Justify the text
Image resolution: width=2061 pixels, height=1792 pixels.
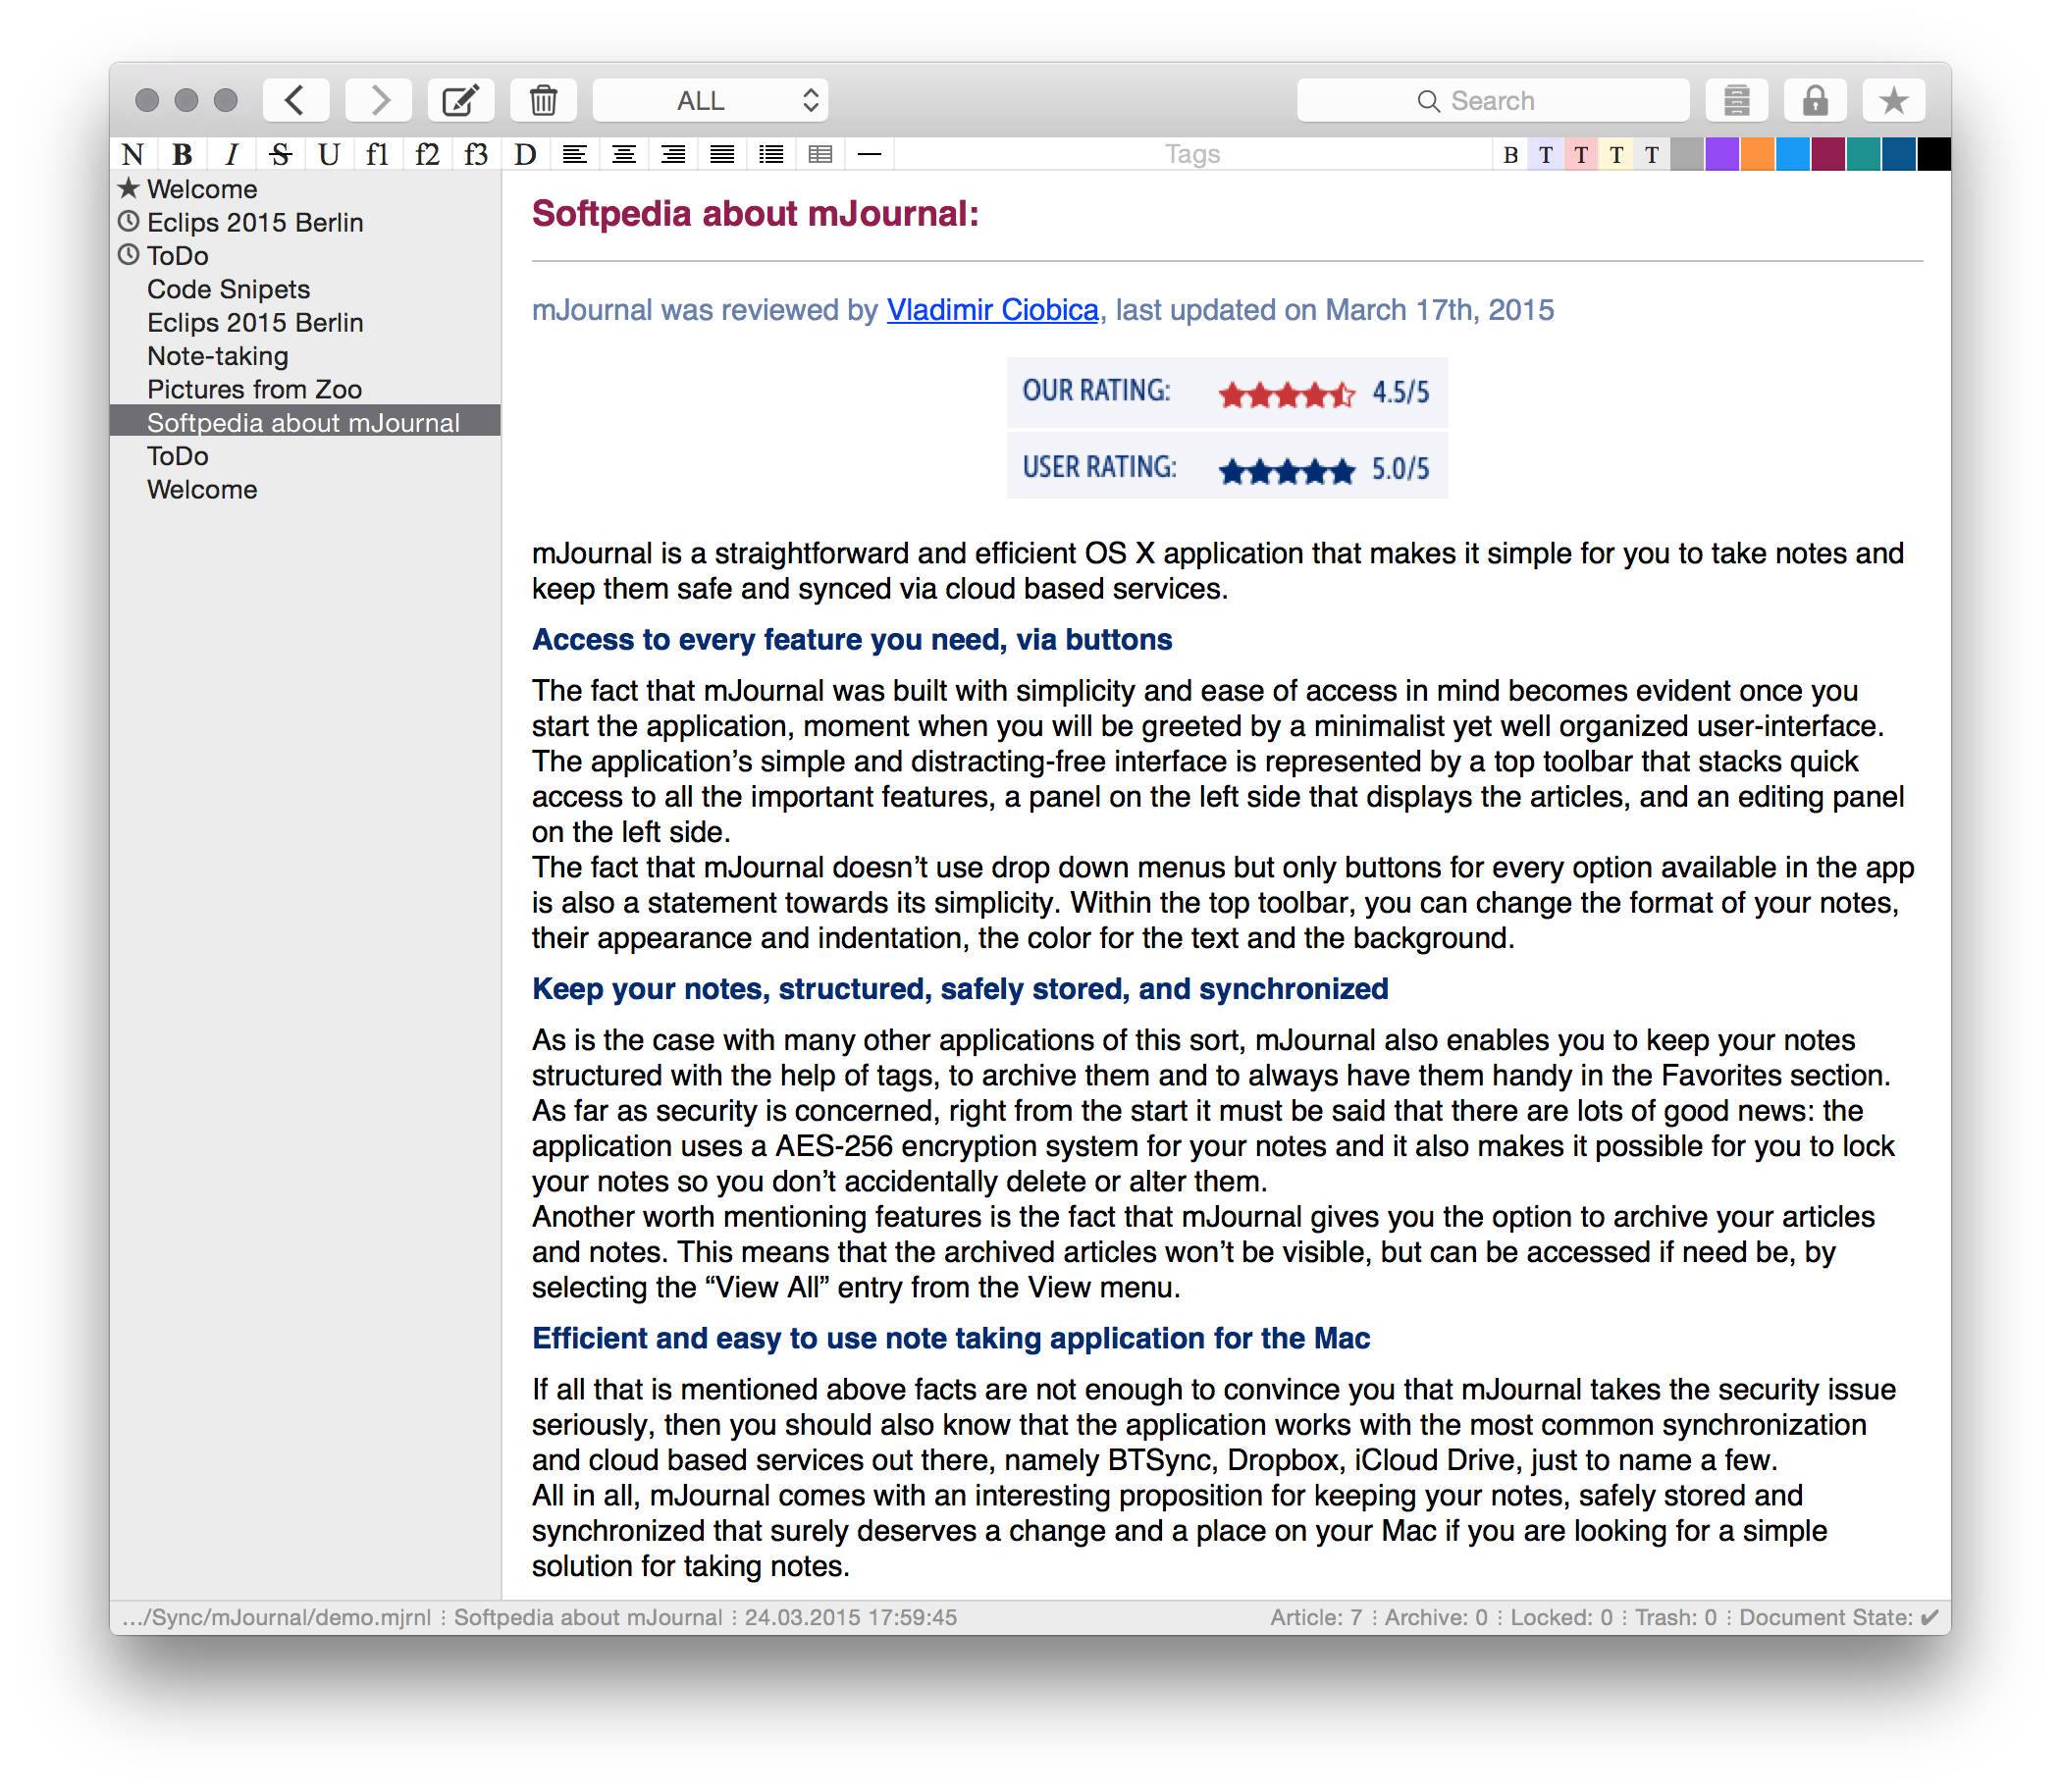point(722,154)
